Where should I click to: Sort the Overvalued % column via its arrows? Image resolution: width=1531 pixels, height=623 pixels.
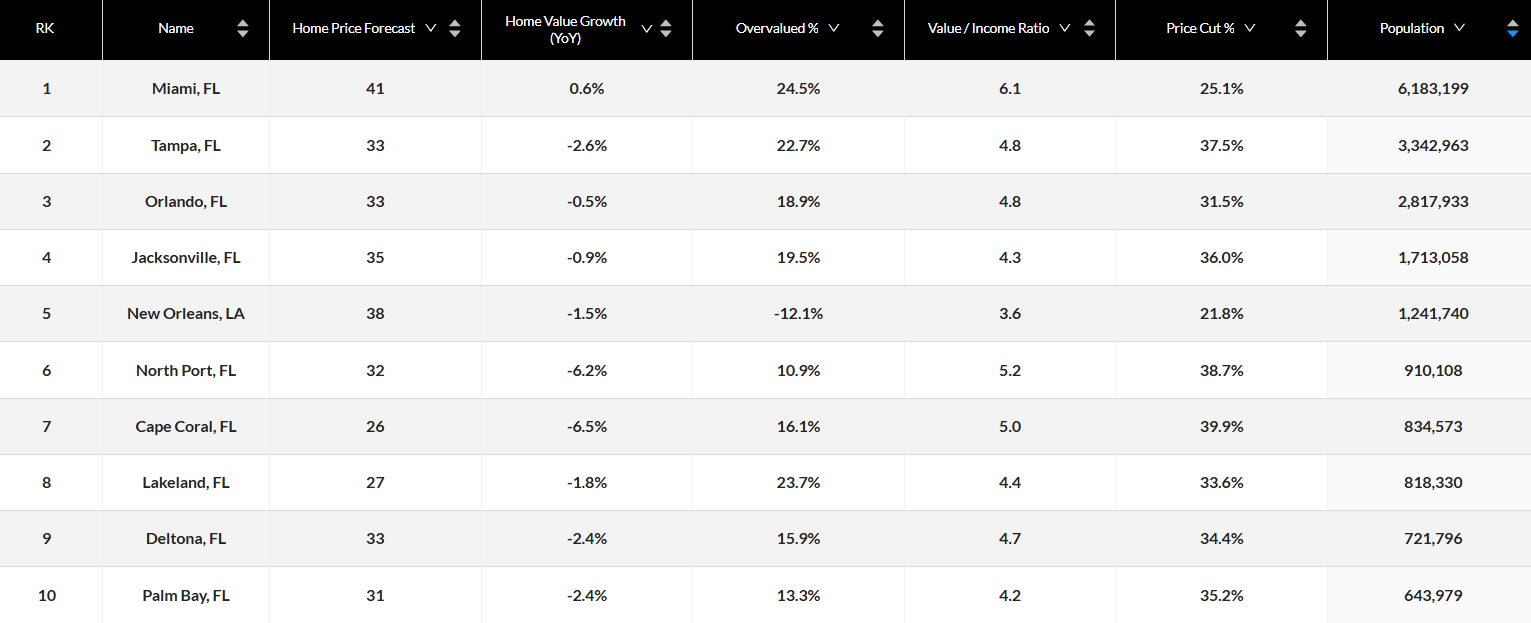(877, 28)
